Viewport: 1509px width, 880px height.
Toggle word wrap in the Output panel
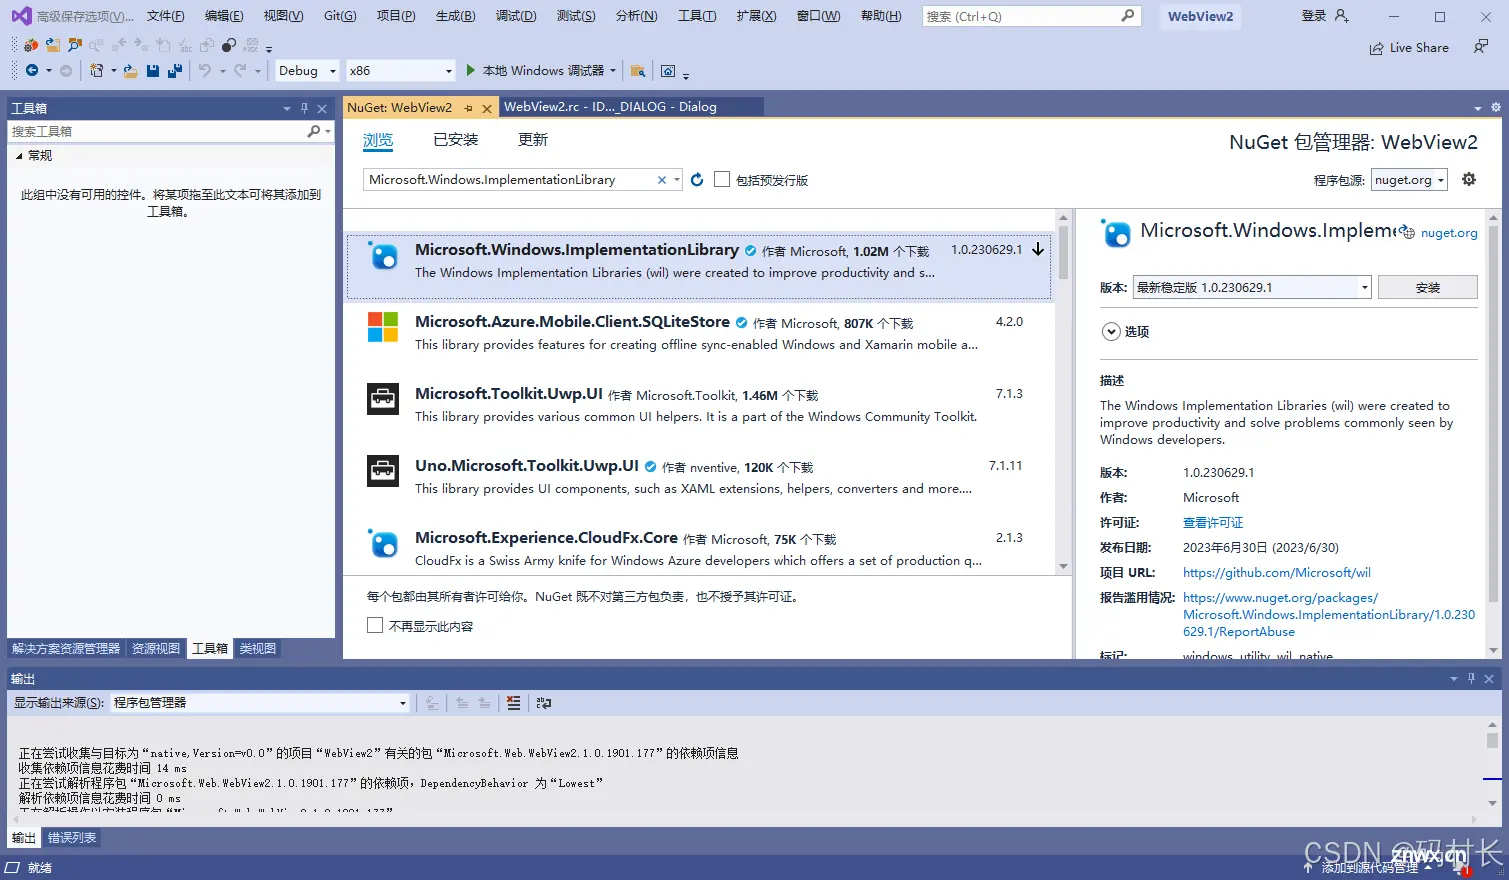point(544,703)
